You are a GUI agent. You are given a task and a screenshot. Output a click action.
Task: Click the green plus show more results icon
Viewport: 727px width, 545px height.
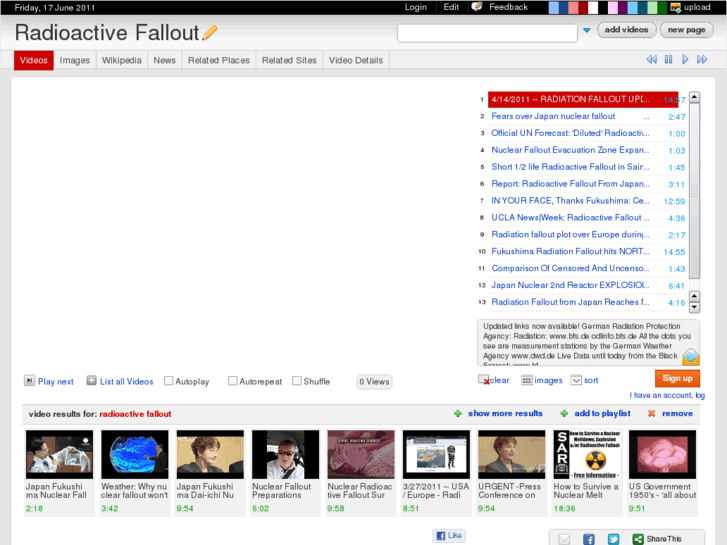point(458,413)
